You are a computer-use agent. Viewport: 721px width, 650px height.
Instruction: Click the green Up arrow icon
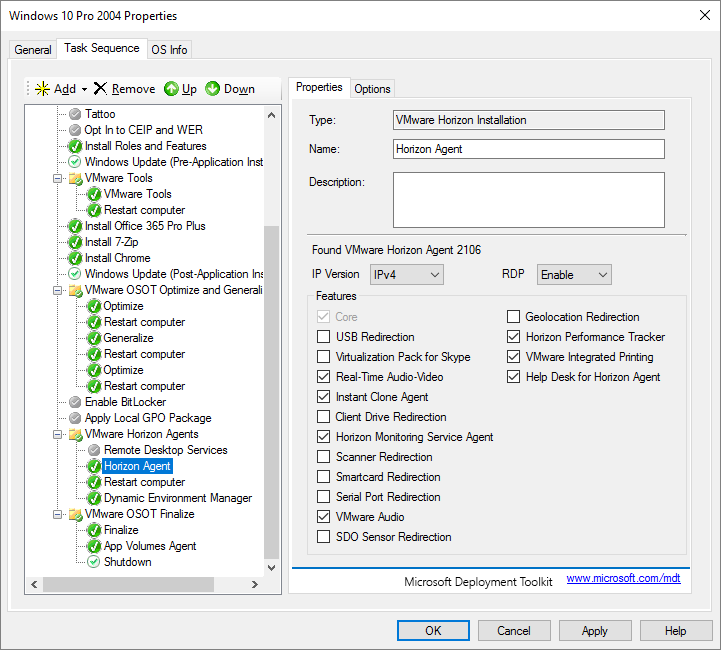tap(171, 89)
